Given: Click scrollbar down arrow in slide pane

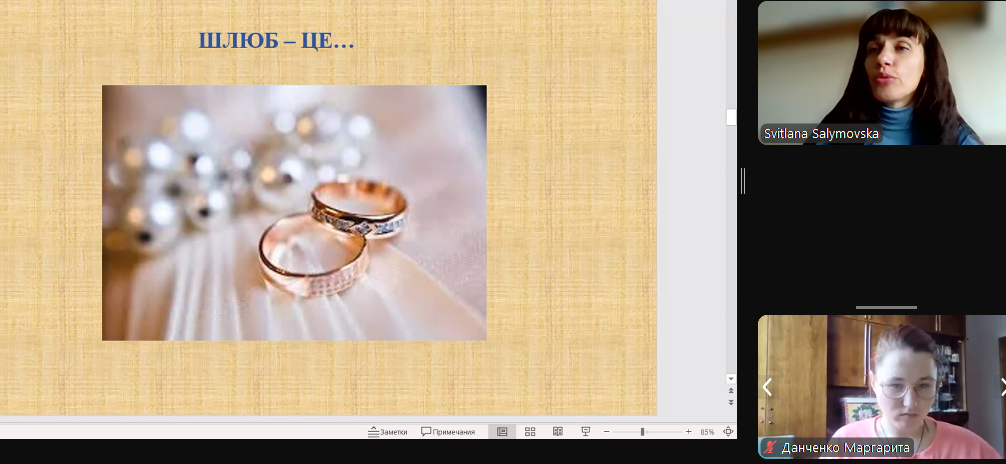Looking at the screenshot, I should pyautogui.click(x=731, y=379).
